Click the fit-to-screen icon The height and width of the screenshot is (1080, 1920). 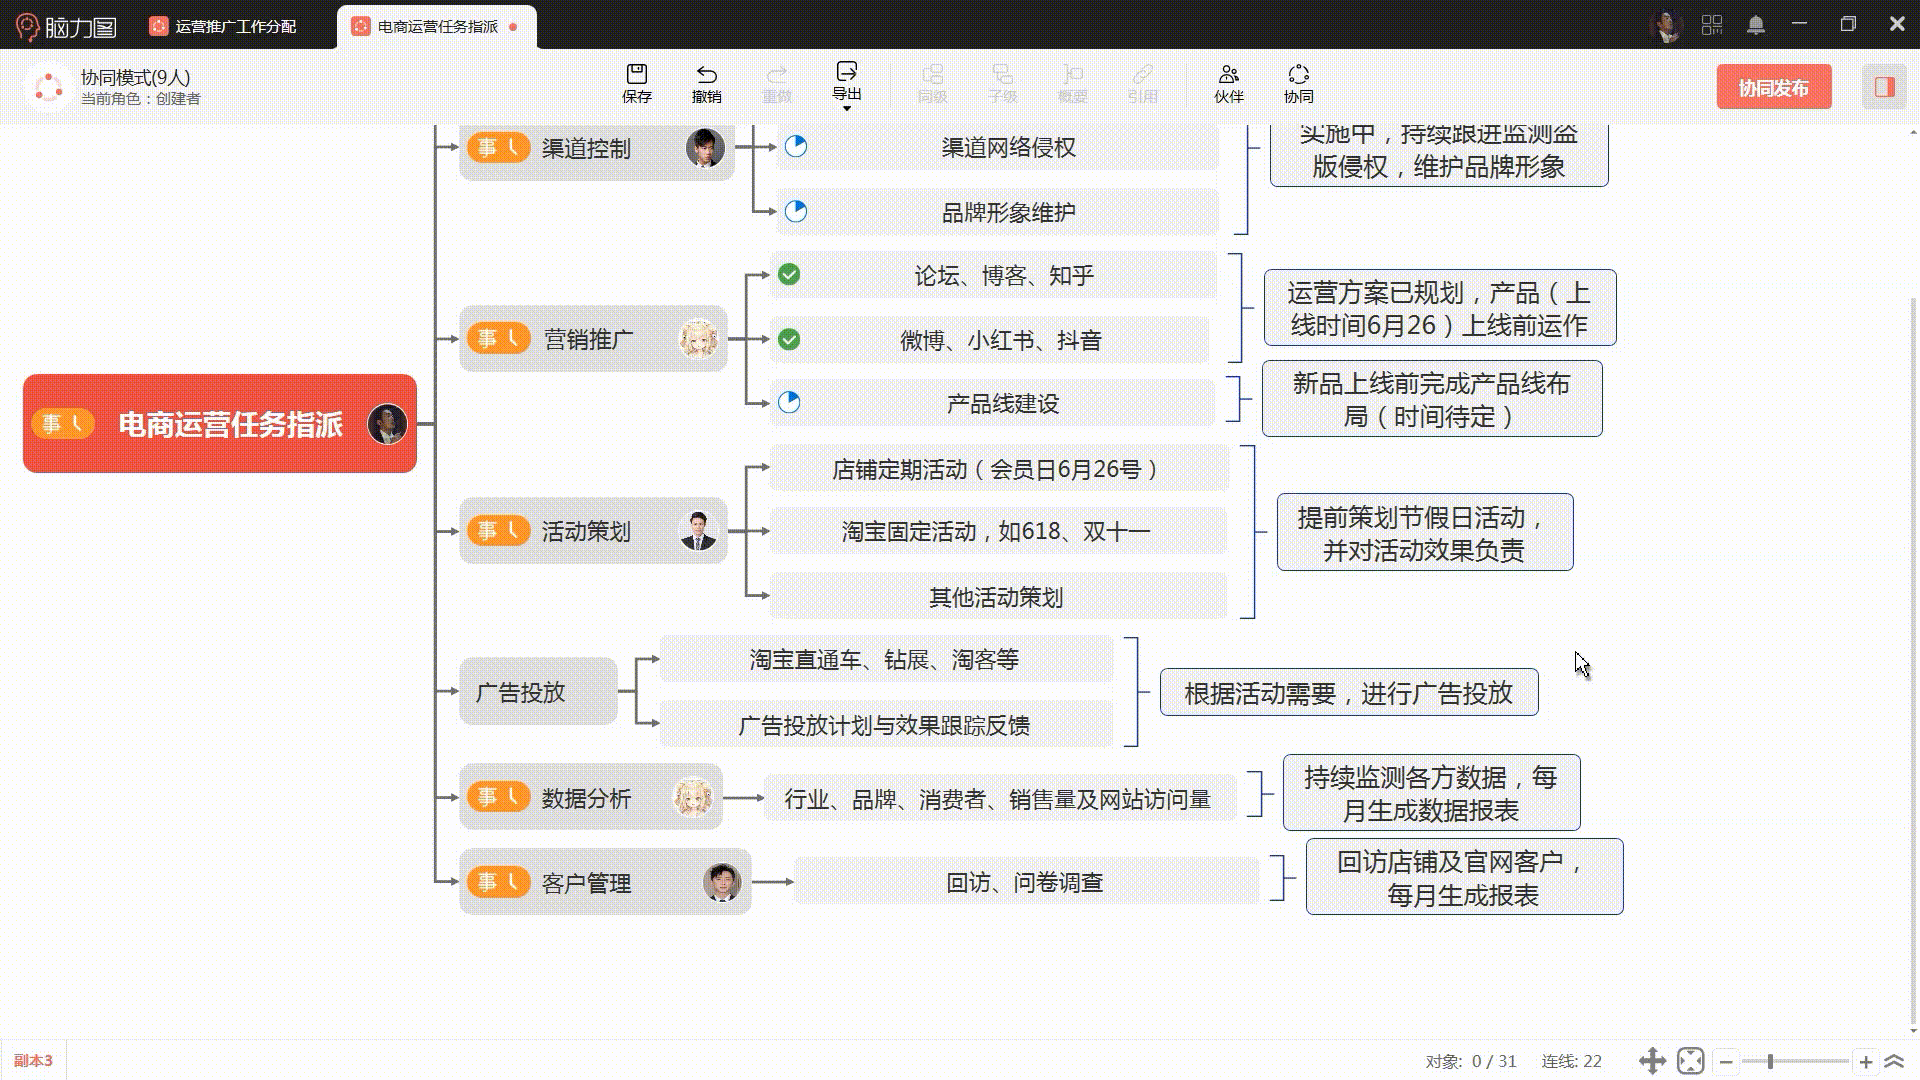1691,1061
